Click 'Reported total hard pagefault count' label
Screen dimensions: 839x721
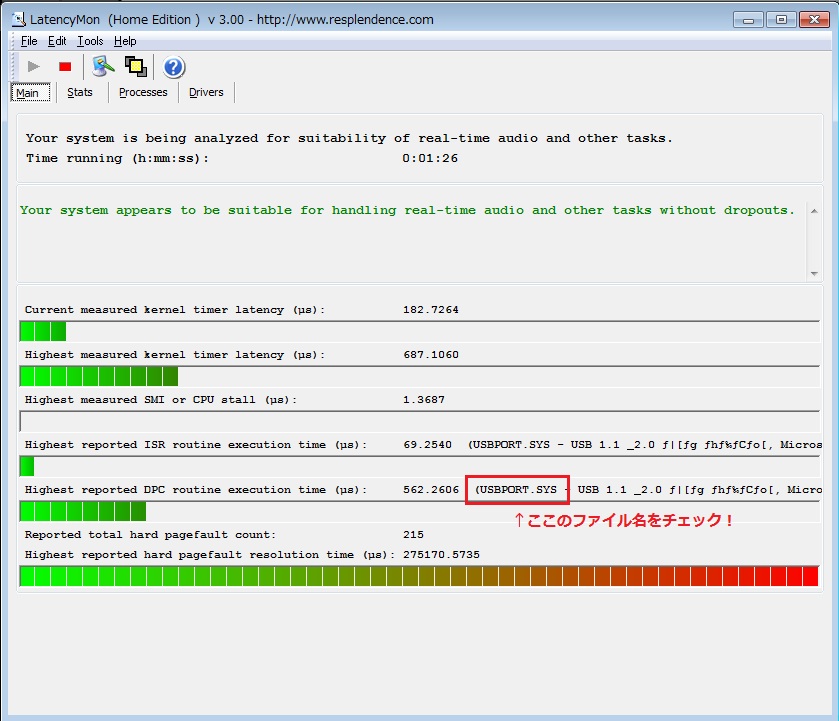[150, 535]
